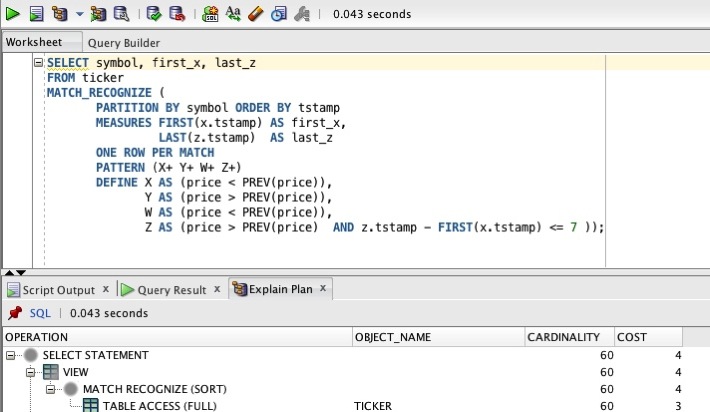Viewport: 710px width, 412px height.
Task: Close the Explain Plan tab
Action: pos(323,288)
